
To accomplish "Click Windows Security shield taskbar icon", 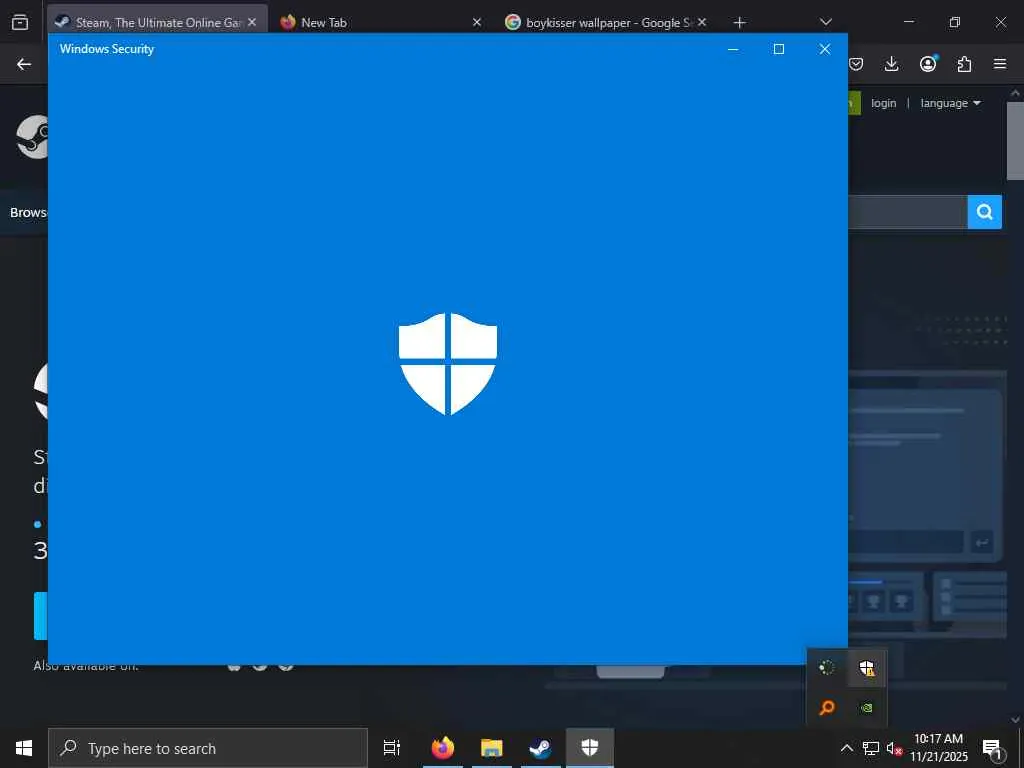I will [590, 748].
